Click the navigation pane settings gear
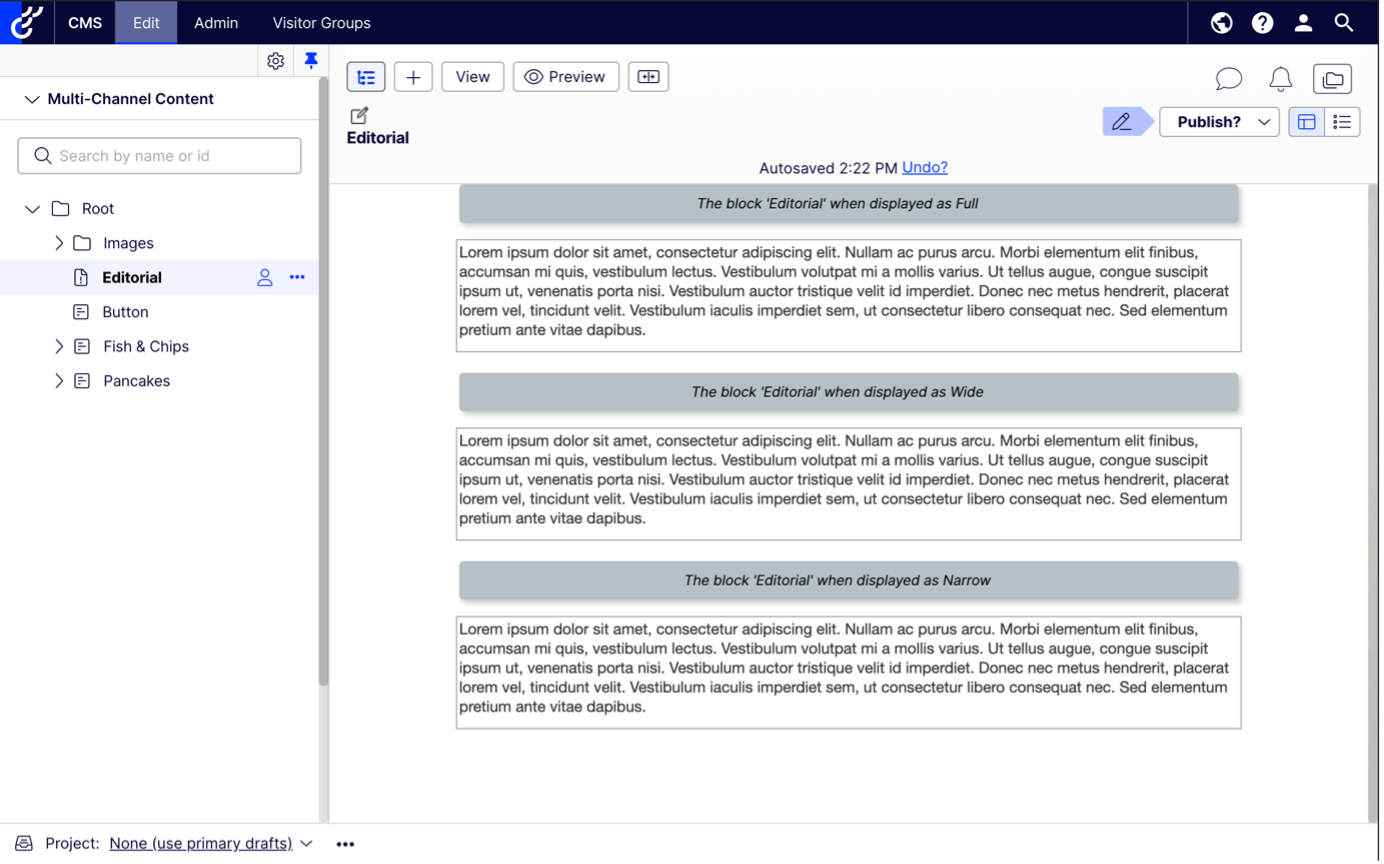This screenshot has height=864, width=1384. click(276, 61)
